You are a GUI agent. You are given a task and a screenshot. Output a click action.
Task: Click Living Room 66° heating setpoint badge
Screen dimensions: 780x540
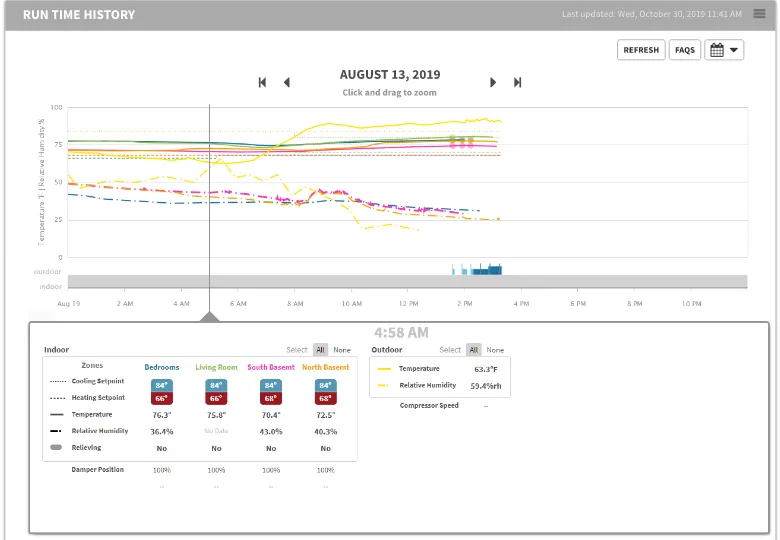coord(216,398)
